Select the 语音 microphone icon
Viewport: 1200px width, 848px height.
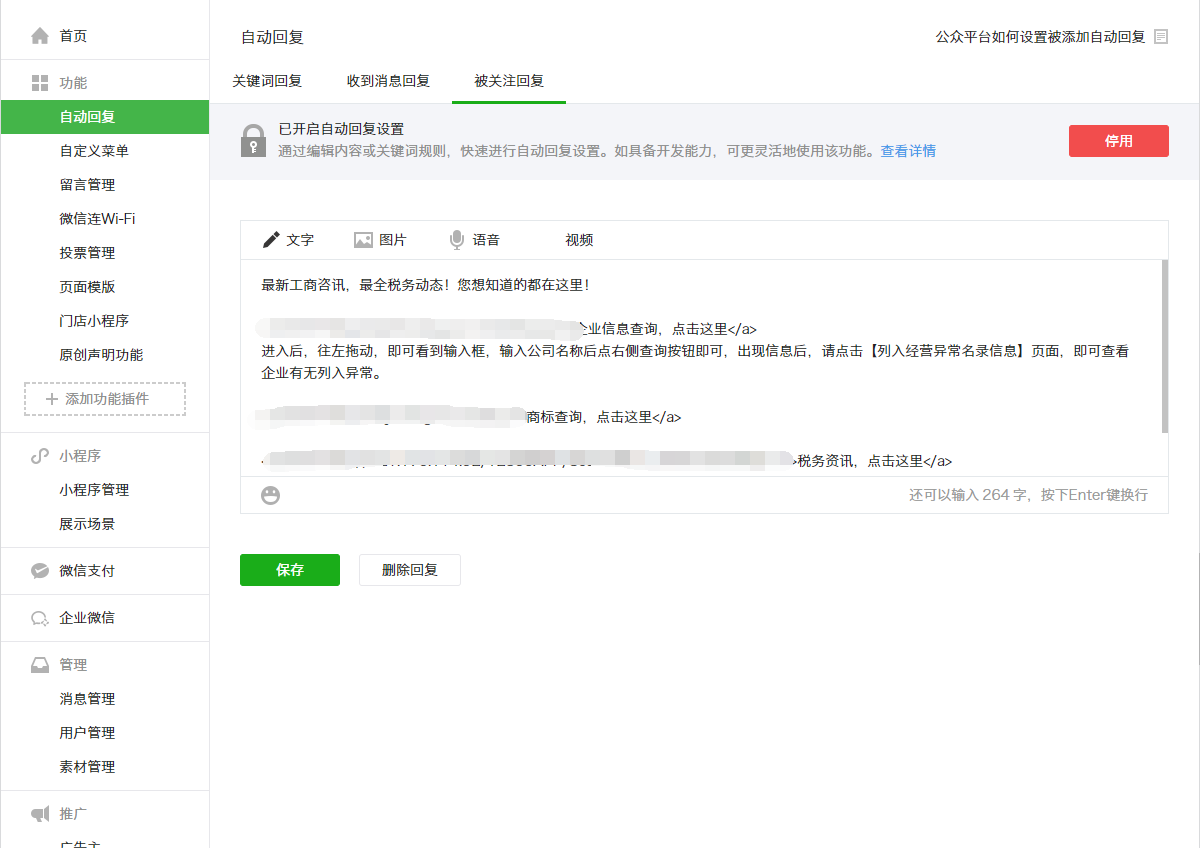tap(457, 240)
